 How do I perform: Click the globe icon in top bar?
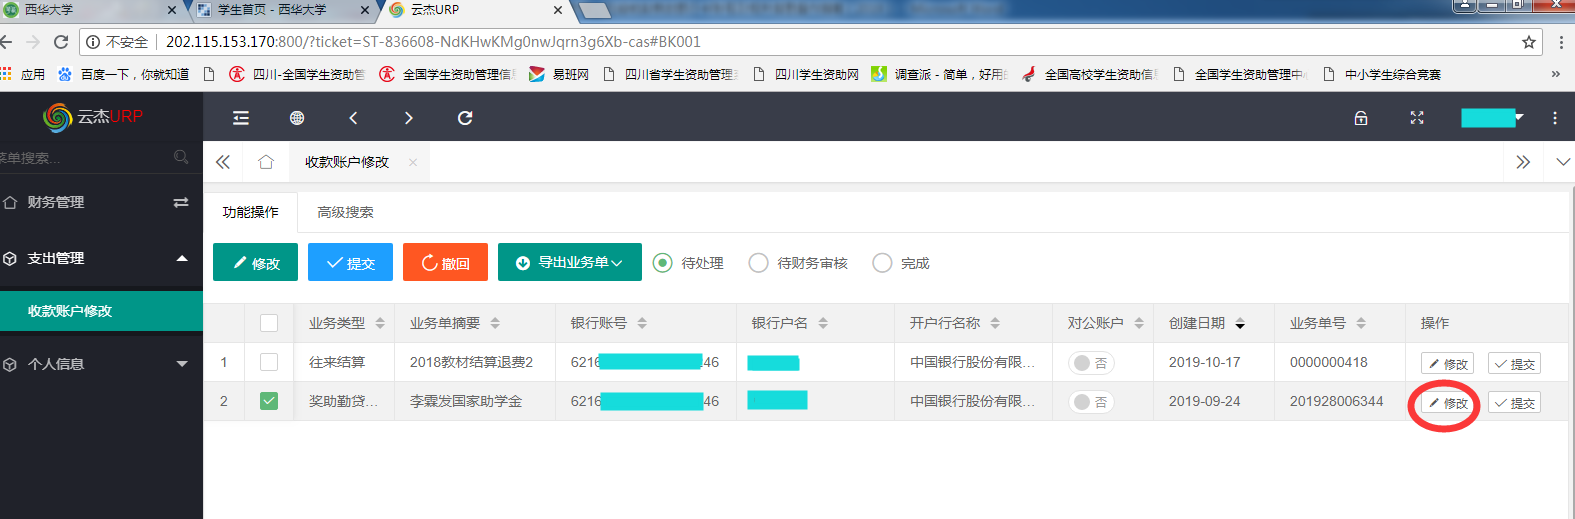click(x=297, y=118)
